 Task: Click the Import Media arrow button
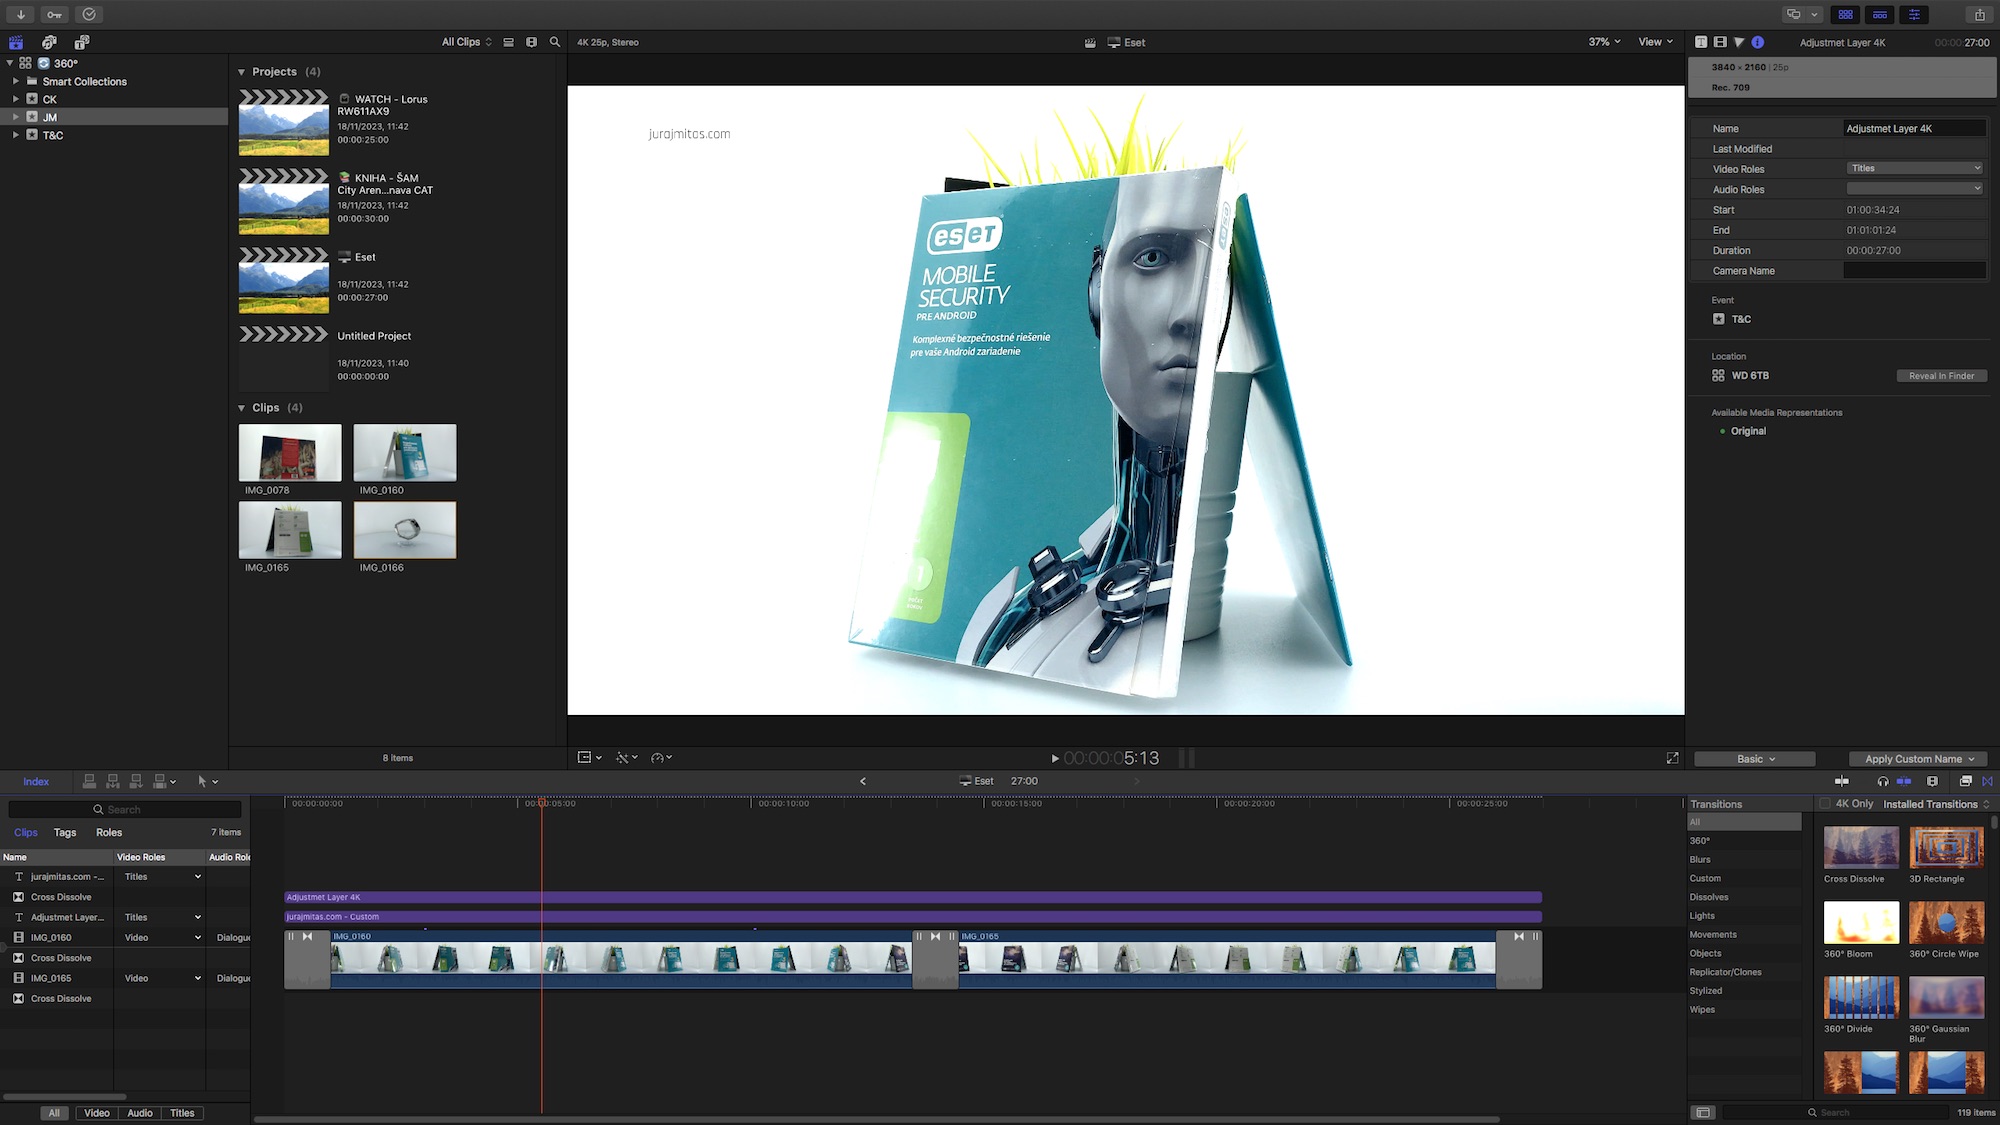tap(21, 14)
